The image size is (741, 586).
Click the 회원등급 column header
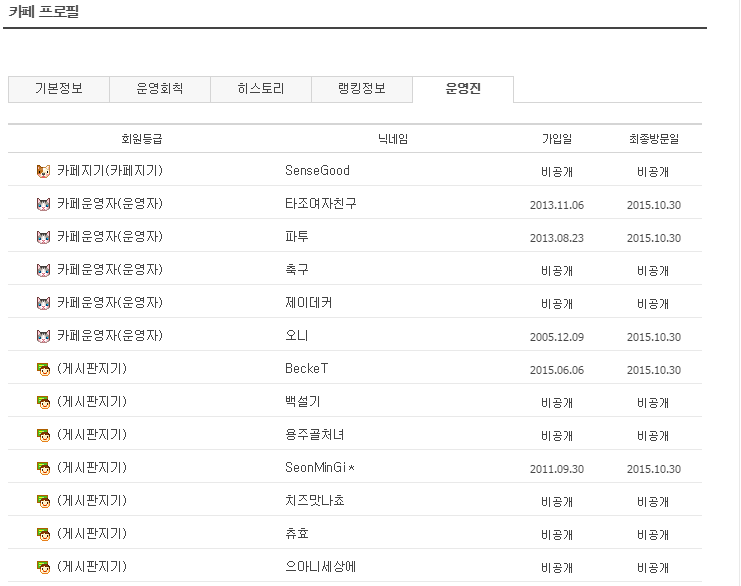click(x=142, y=139)
